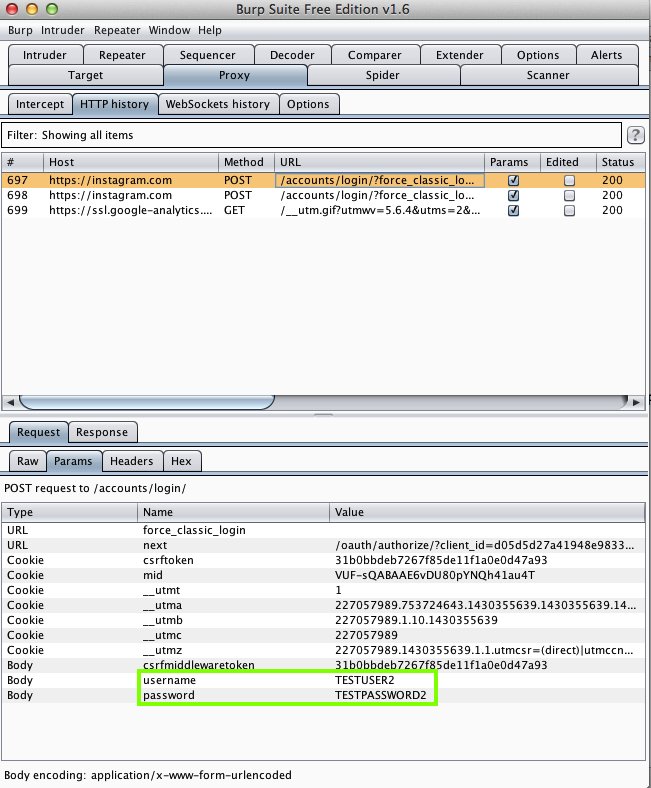This screenshot has height=788, width=651.
Task: Toggle Params checkbox for request 699
Action: tap(513, 210)
